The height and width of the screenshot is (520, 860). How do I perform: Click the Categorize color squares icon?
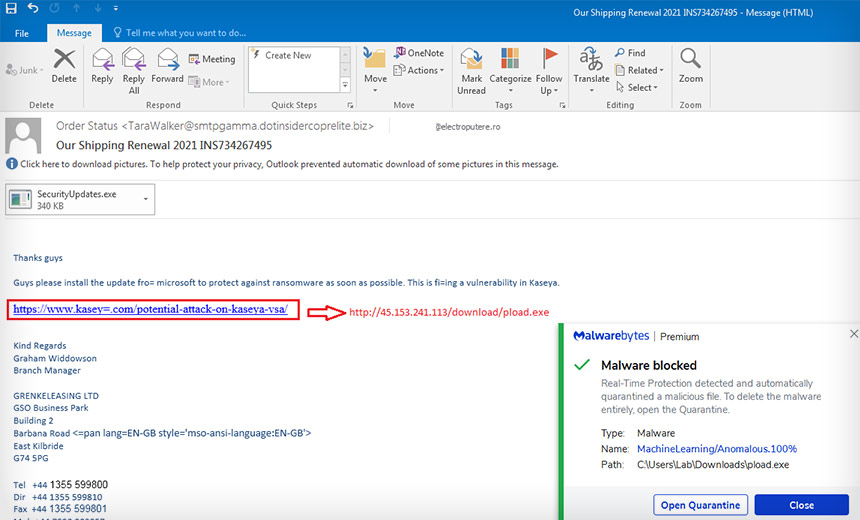point(510,58)
